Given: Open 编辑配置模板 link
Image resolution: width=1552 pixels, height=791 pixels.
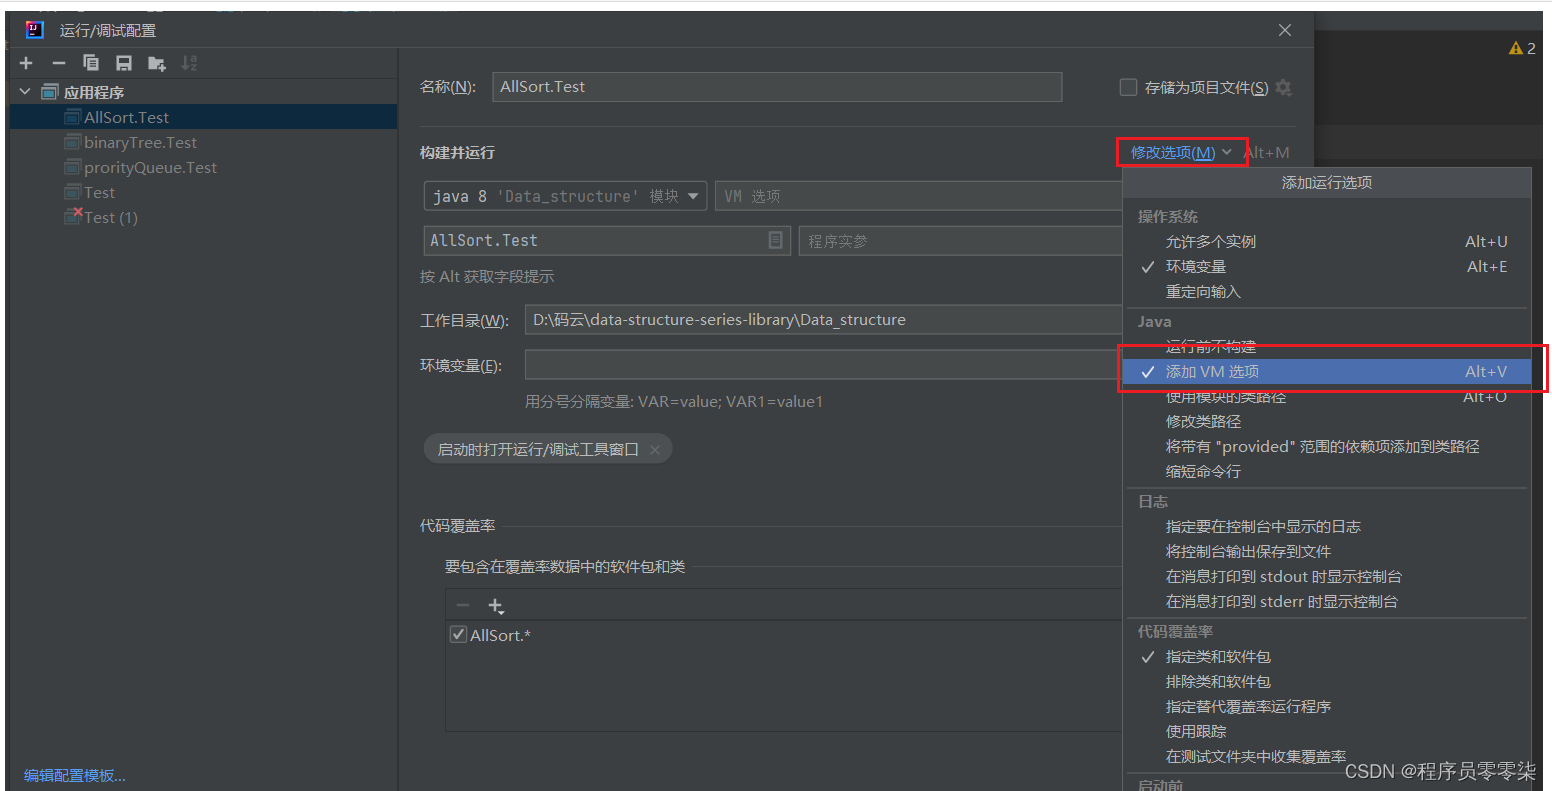Looking at the screenshot, I should coord(75,776).
